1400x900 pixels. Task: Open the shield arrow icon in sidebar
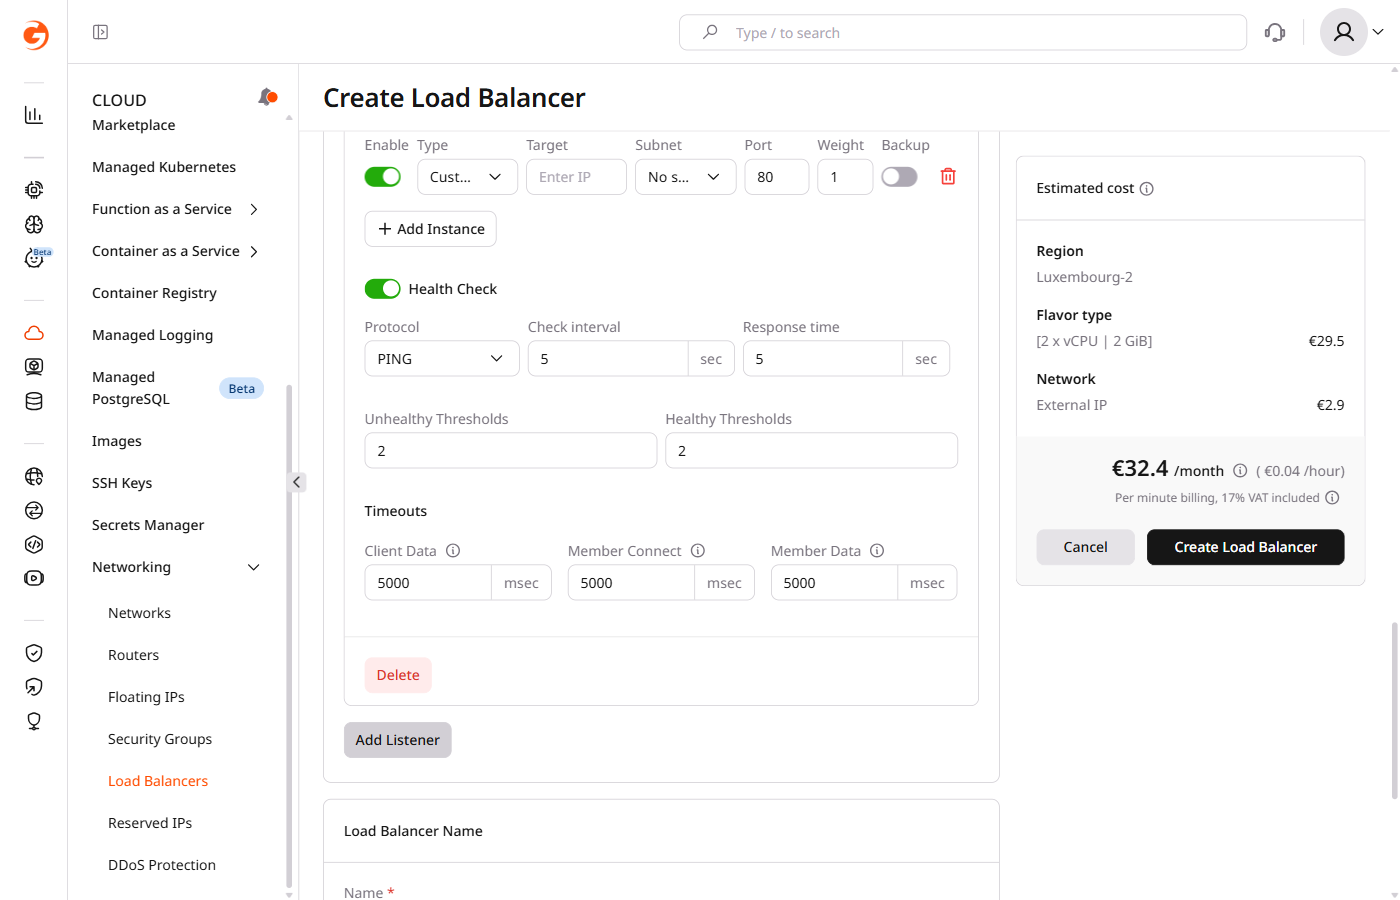tap(34, 687)
